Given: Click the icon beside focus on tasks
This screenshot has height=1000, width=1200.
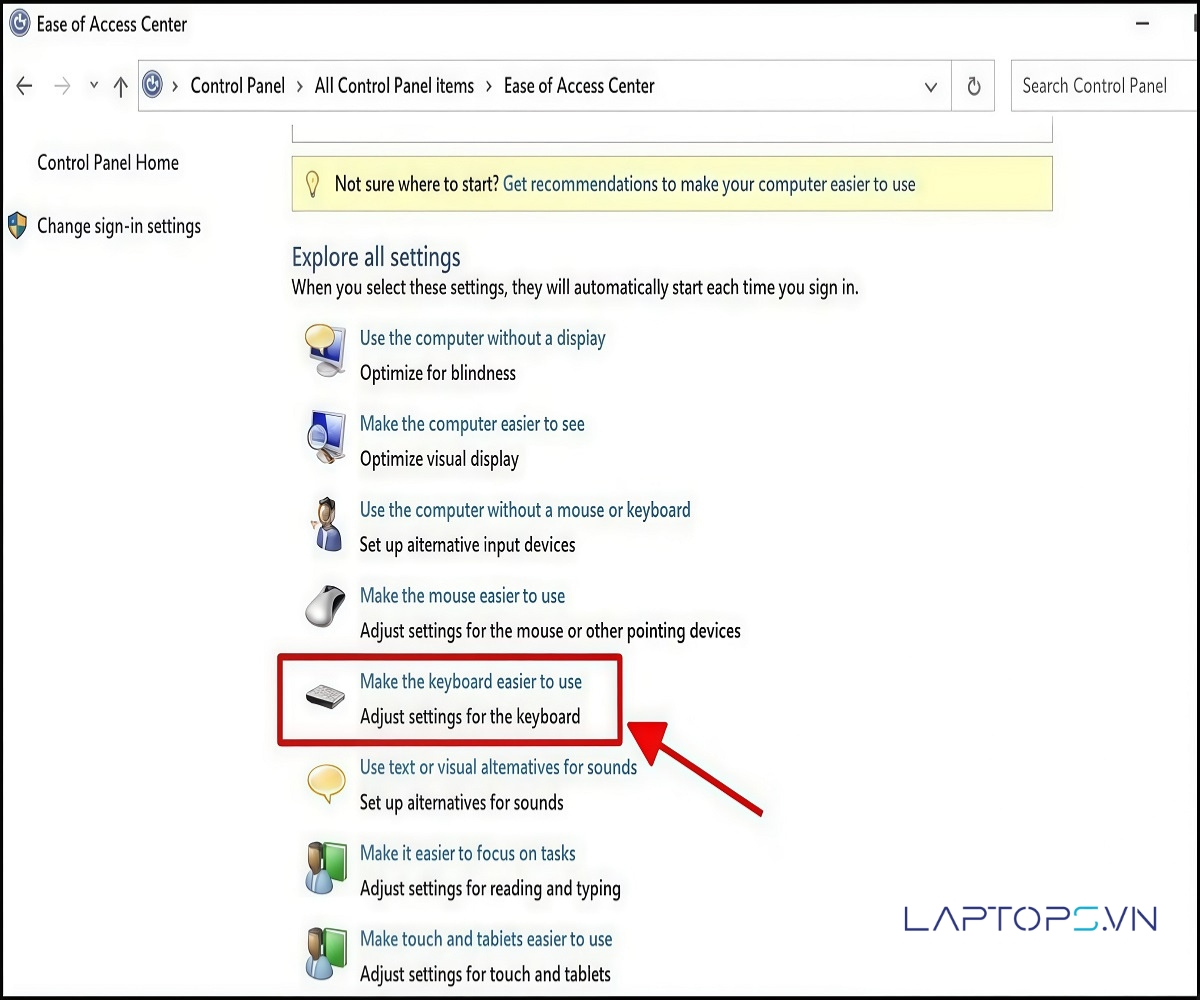Looking at the screenshot, I should (x=325, y=868).
